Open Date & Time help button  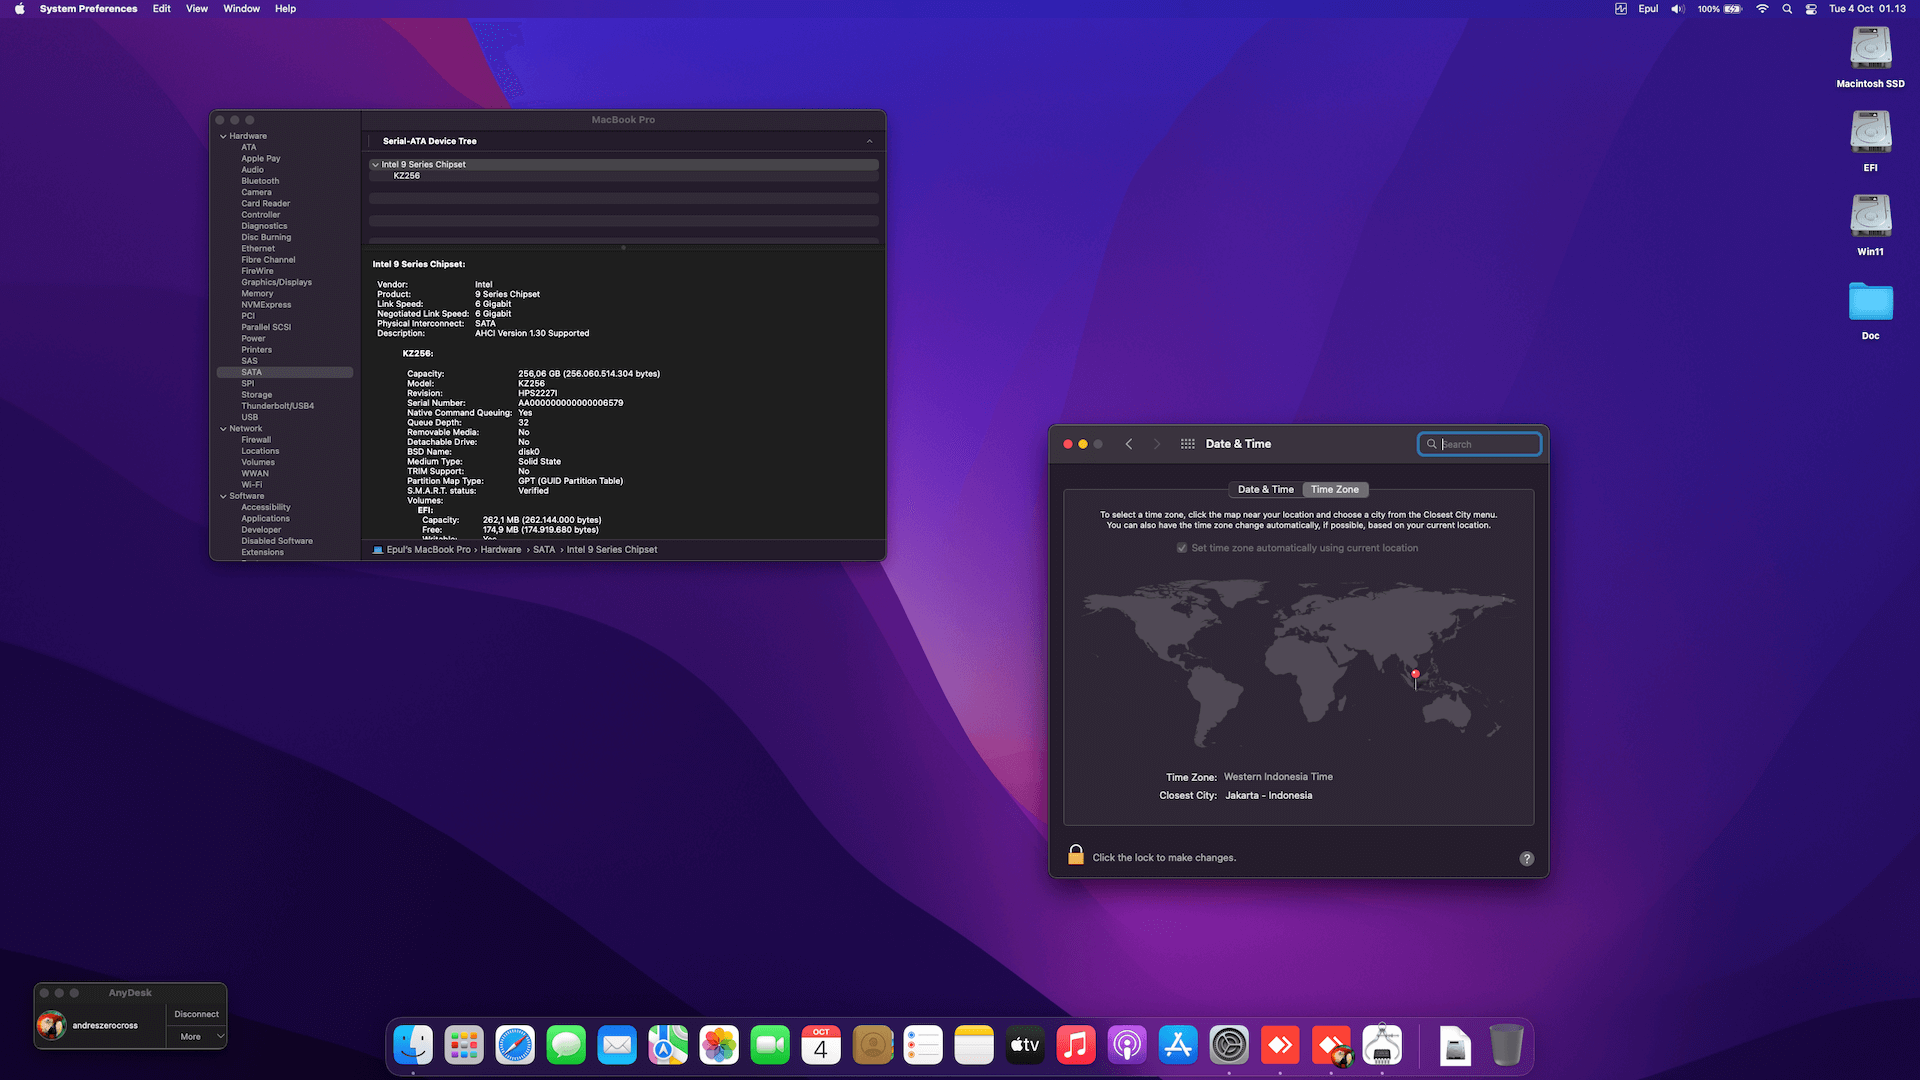tap(1526, 858)
